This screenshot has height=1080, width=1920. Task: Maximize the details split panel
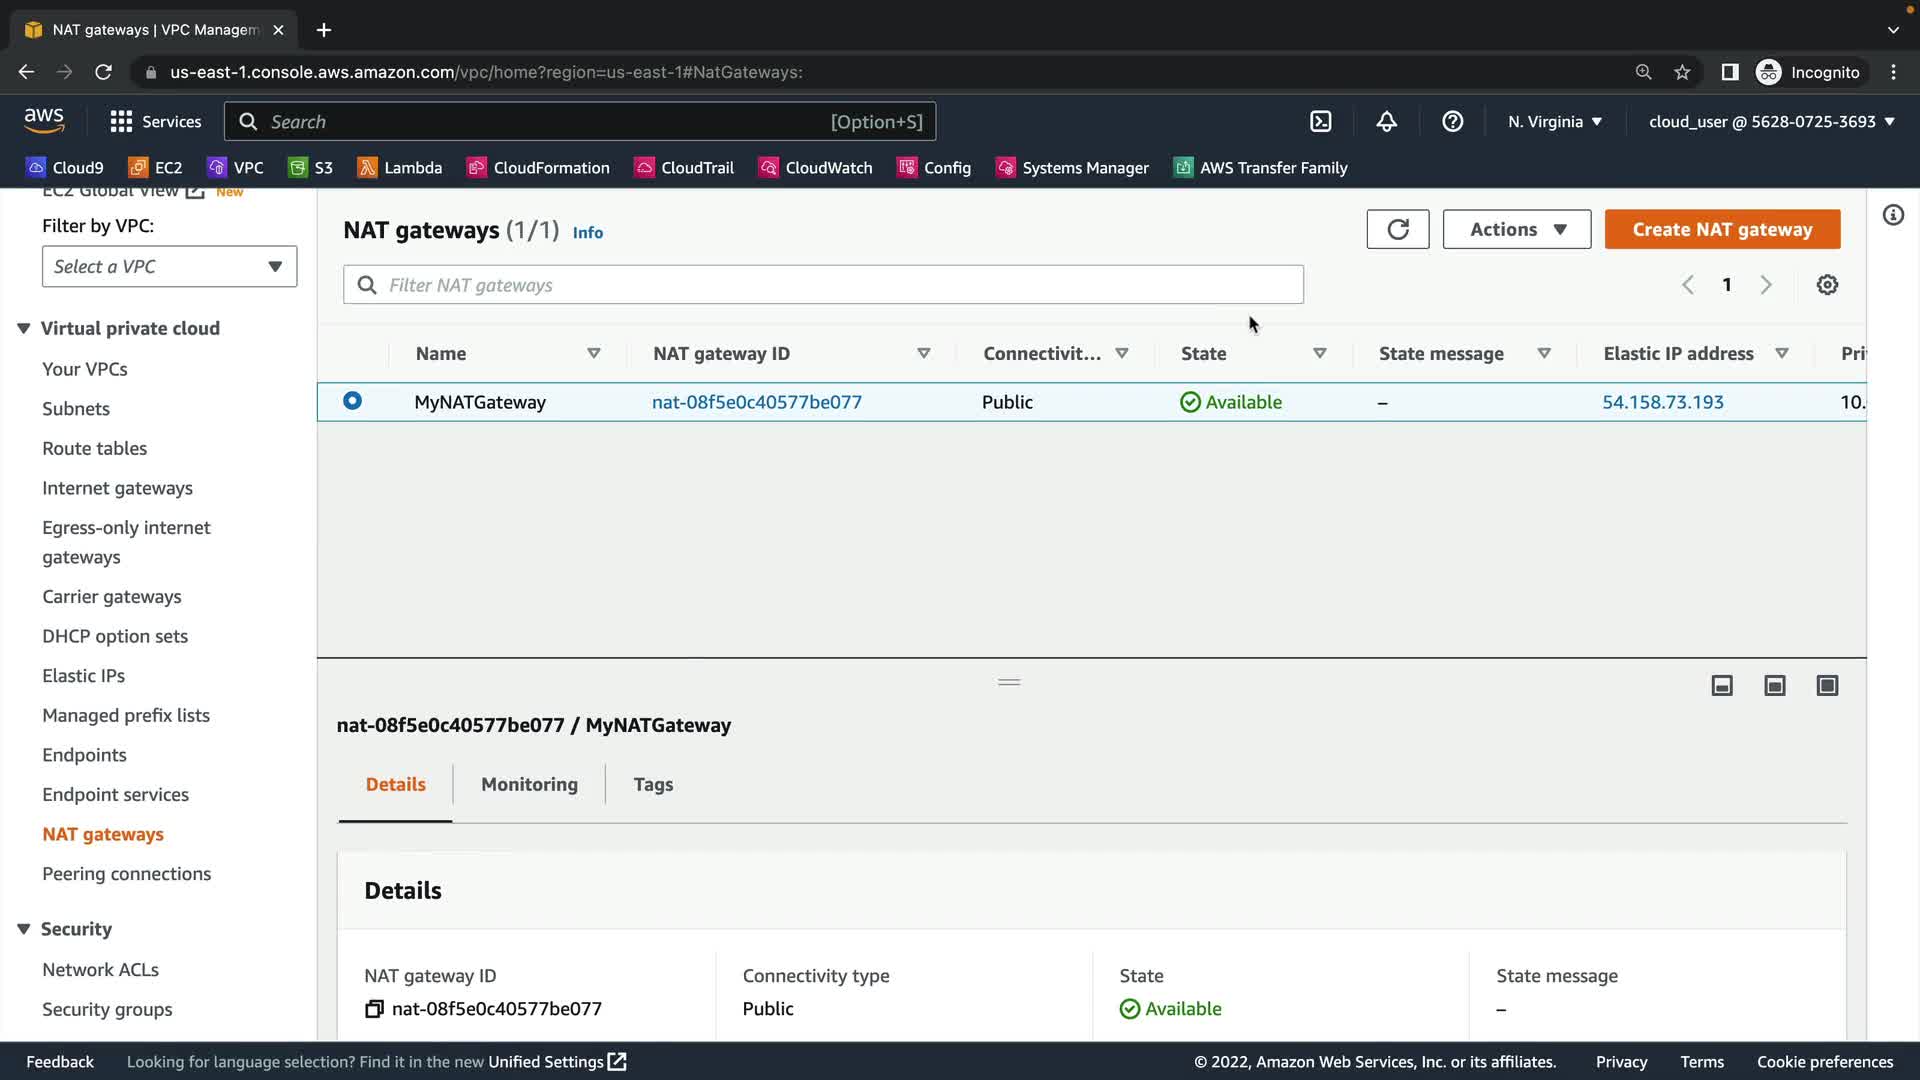point(1827,685)
